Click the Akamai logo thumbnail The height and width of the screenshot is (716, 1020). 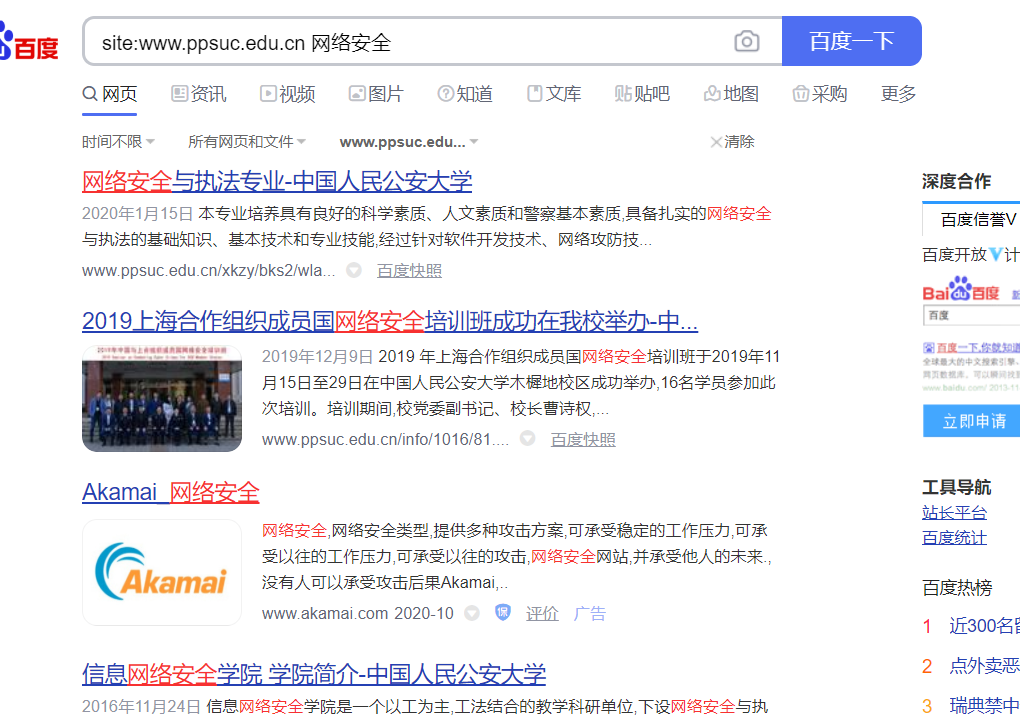162,572
